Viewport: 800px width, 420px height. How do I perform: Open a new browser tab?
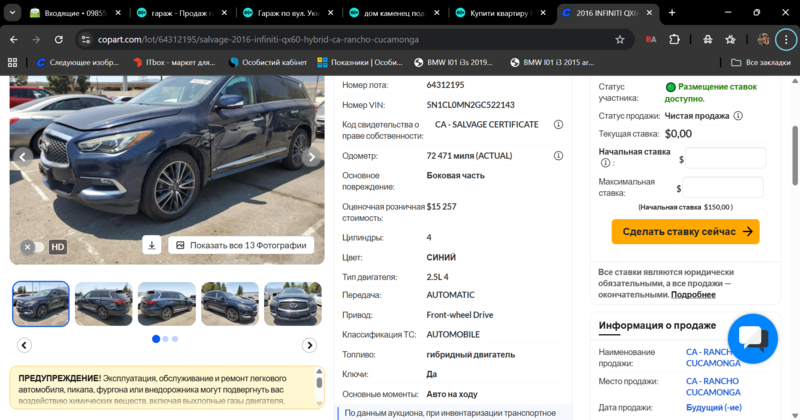pyautogui.click(x=672, y=13)
